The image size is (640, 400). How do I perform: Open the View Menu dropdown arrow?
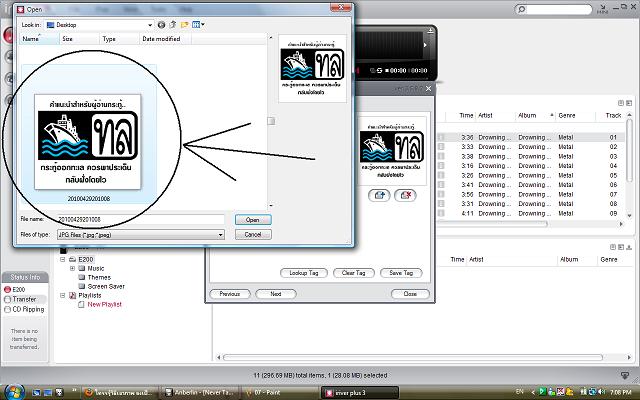click(x=203, y=24)
